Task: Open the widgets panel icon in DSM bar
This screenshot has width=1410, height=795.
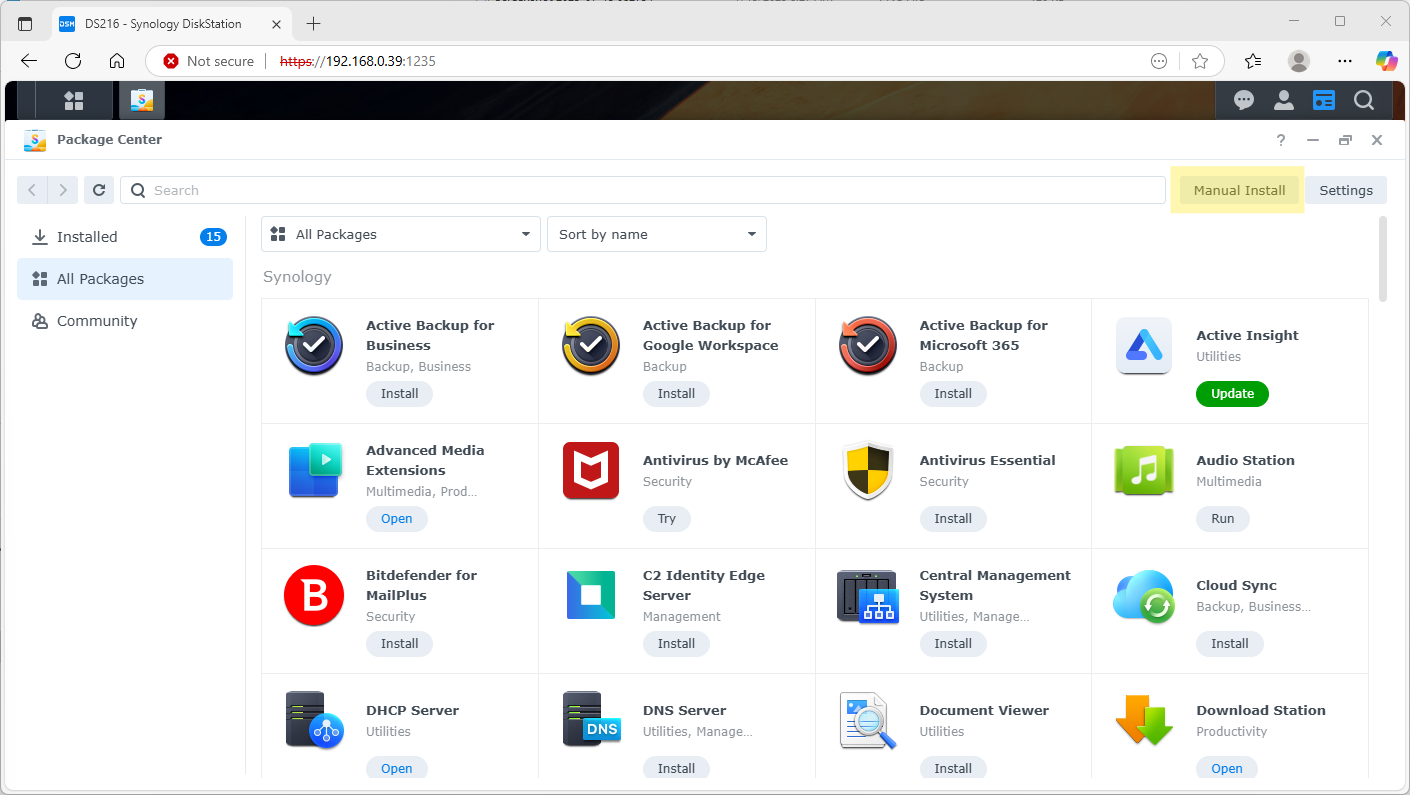Action: (1323, 100)
